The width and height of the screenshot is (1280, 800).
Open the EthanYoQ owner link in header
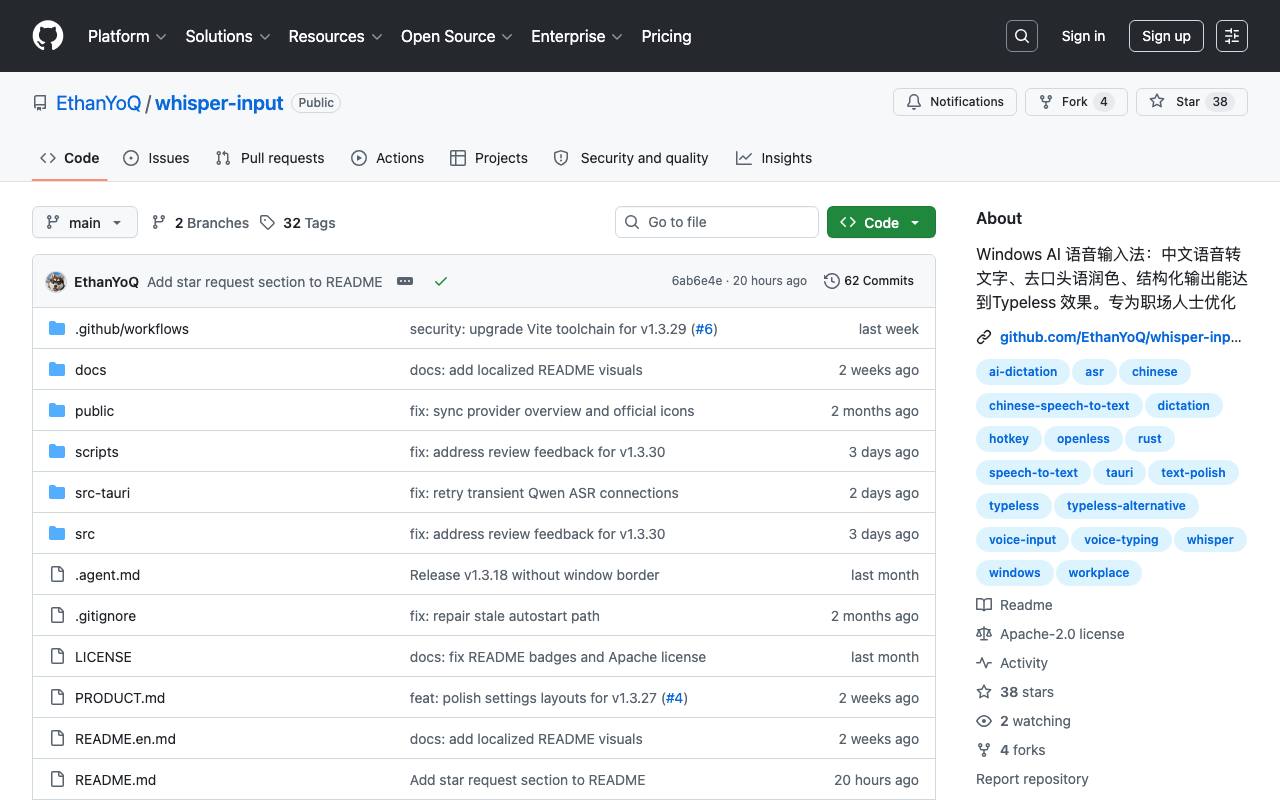click(x=98, y=103)
